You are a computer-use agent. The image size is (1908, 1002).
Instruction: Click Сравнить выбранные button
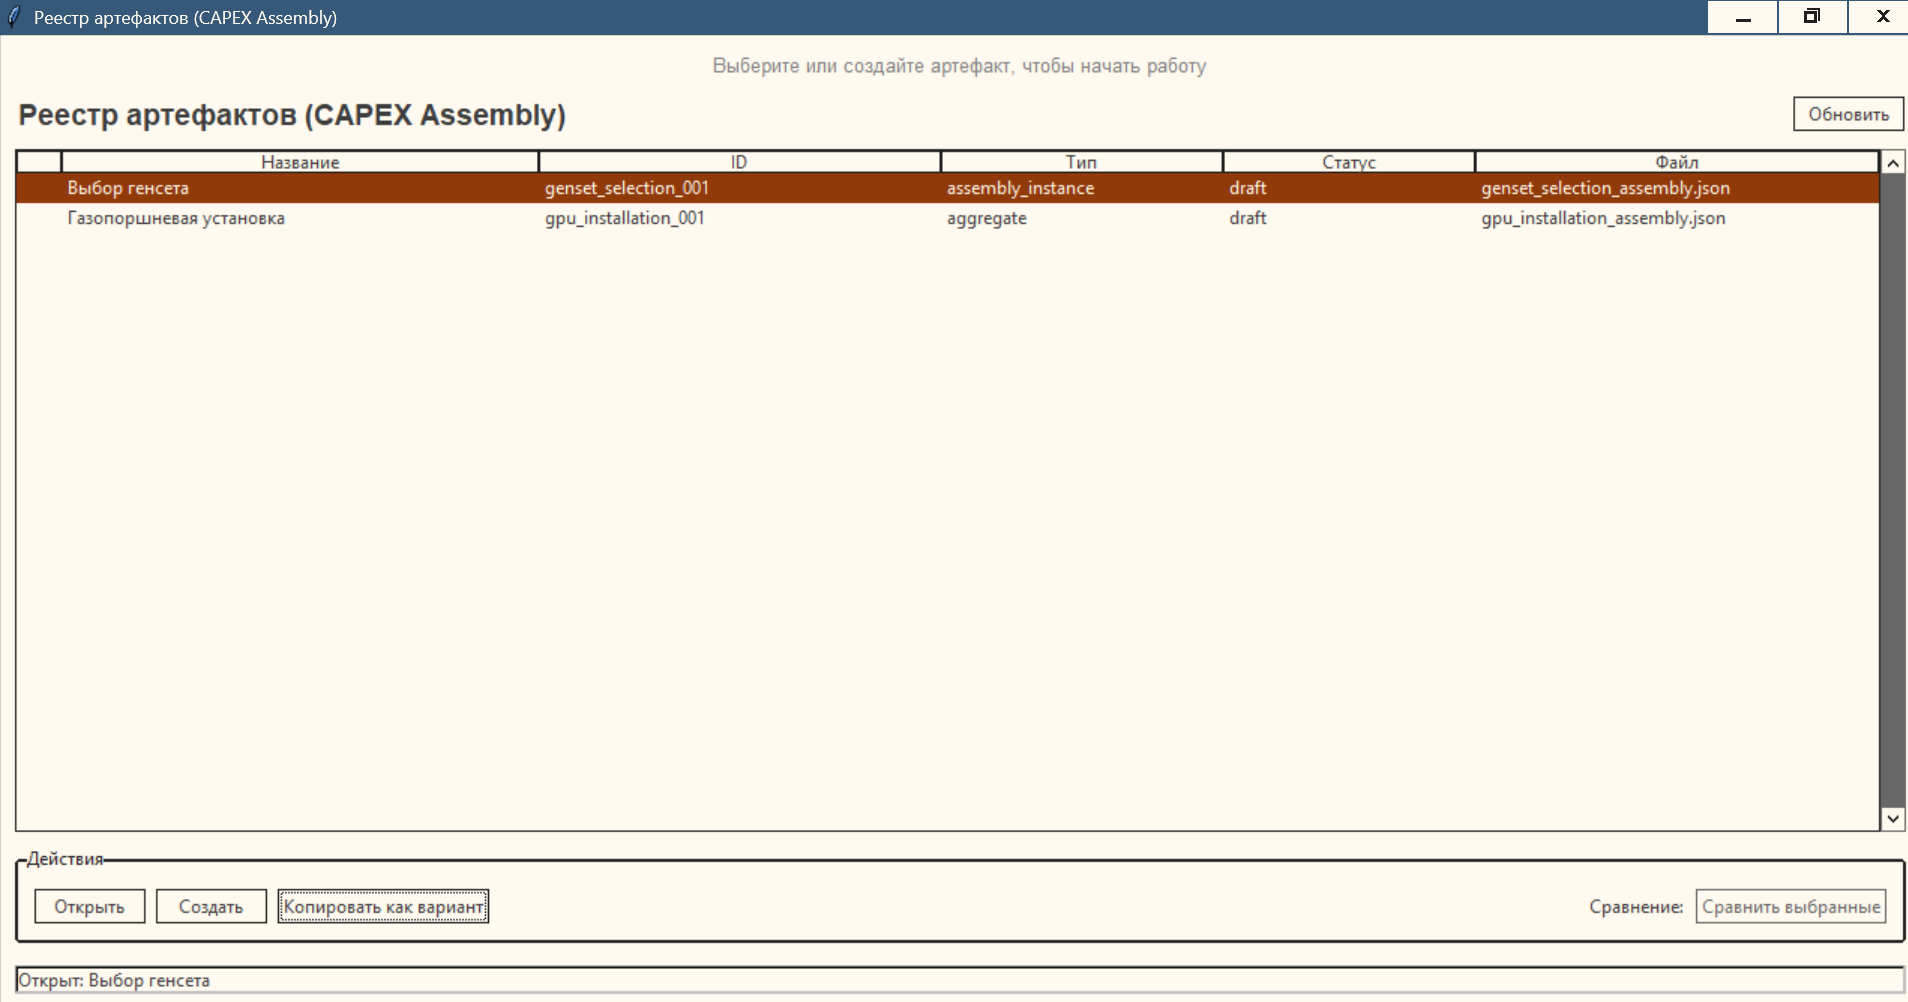coord(1790,907)
